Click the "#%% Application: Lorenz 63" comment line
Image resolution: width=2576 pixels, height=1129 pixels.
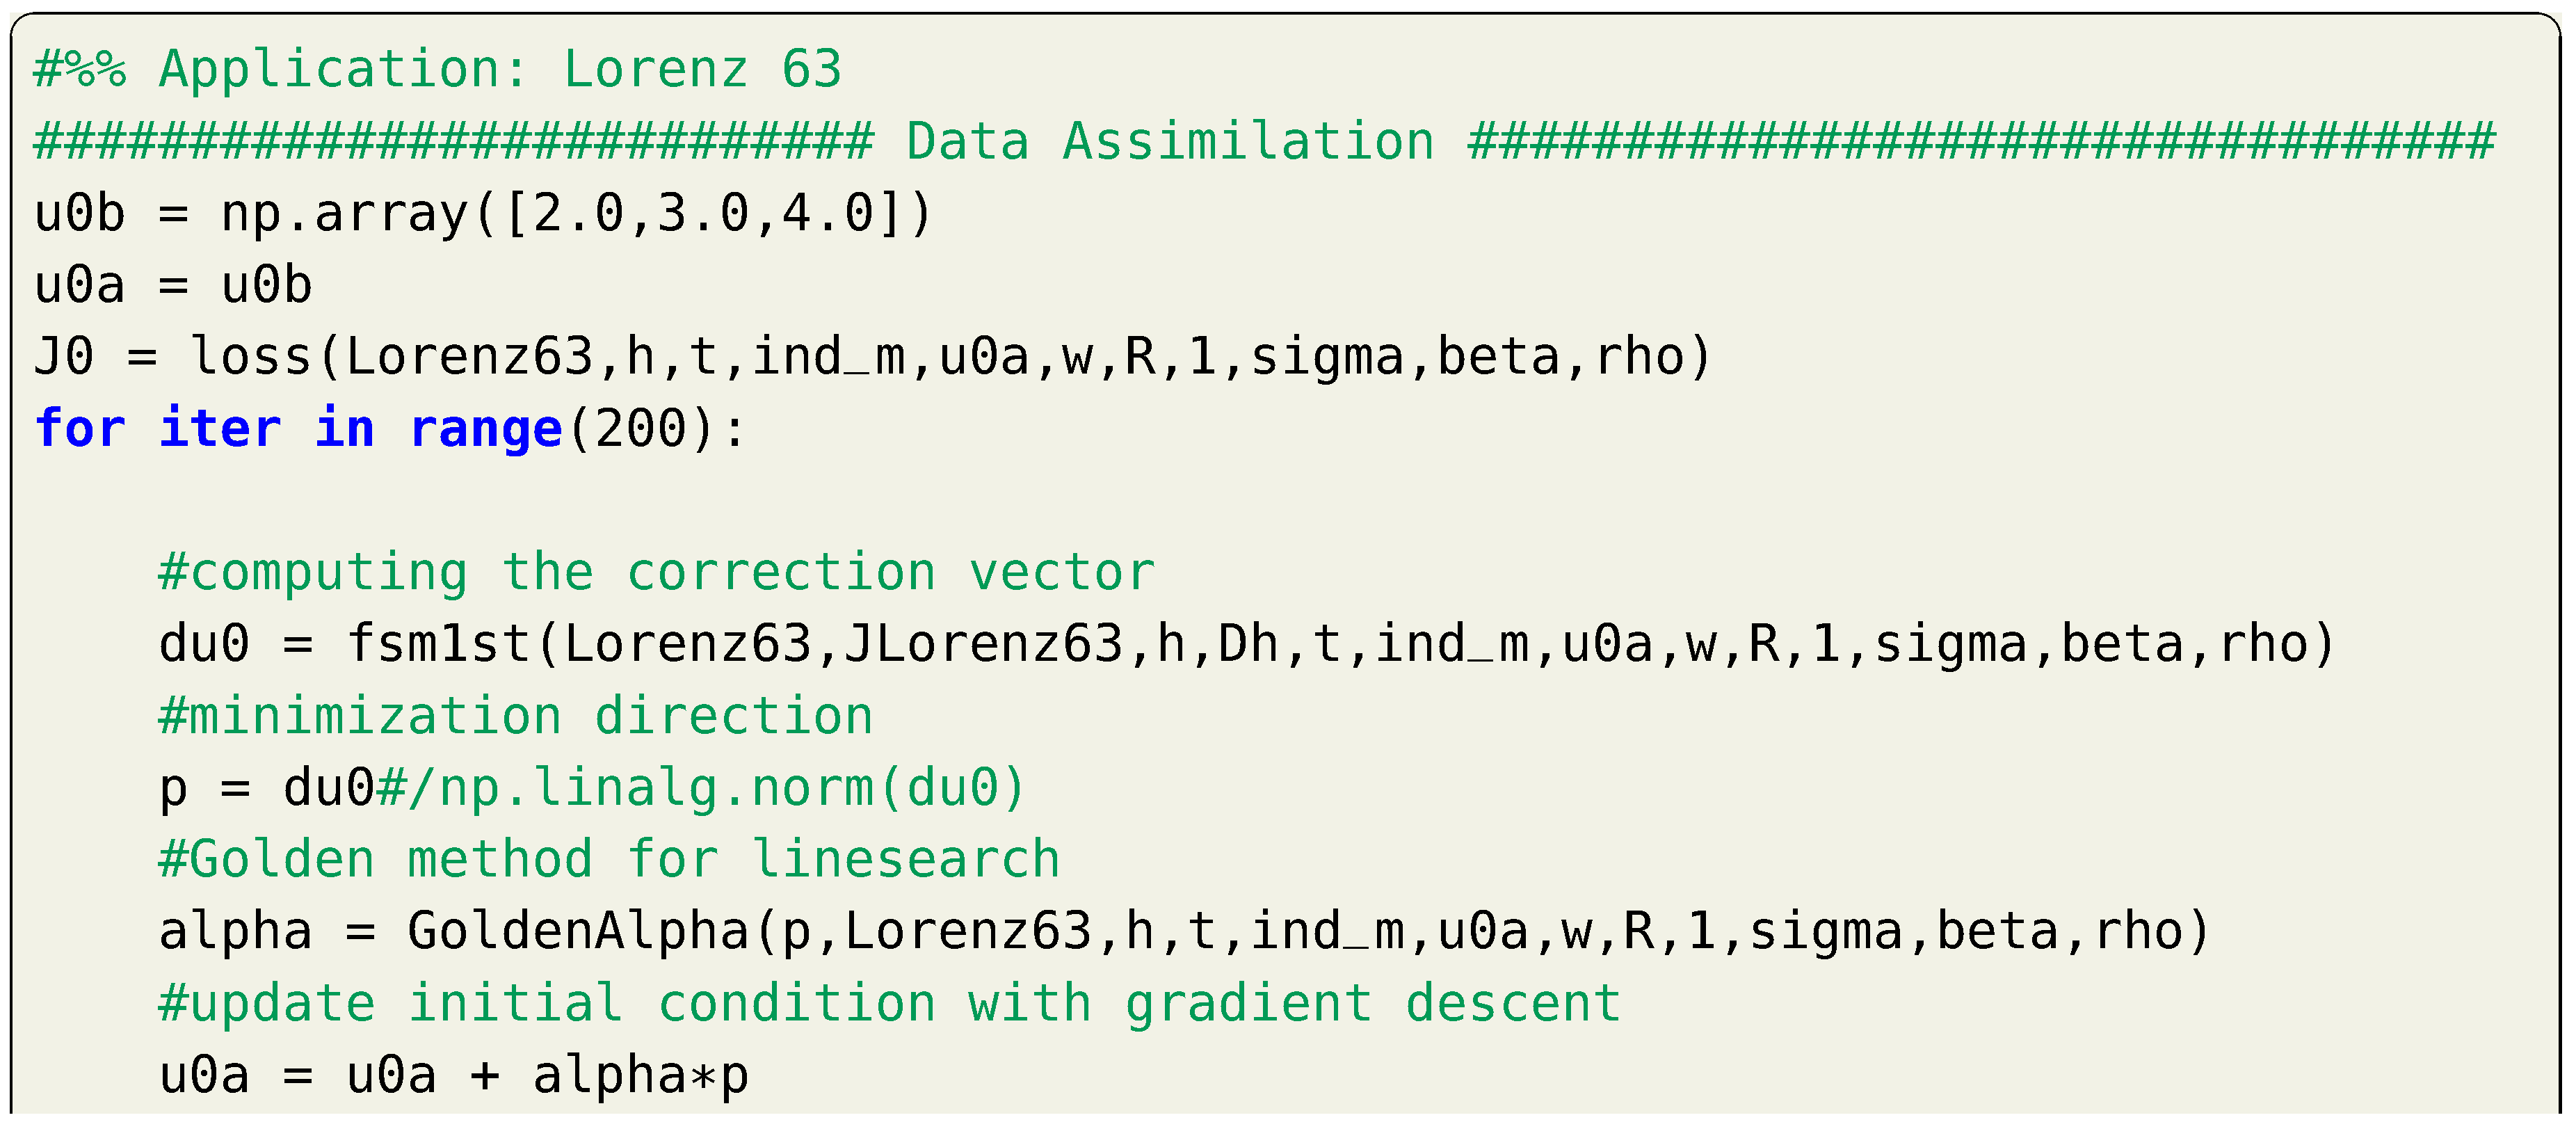438,70
